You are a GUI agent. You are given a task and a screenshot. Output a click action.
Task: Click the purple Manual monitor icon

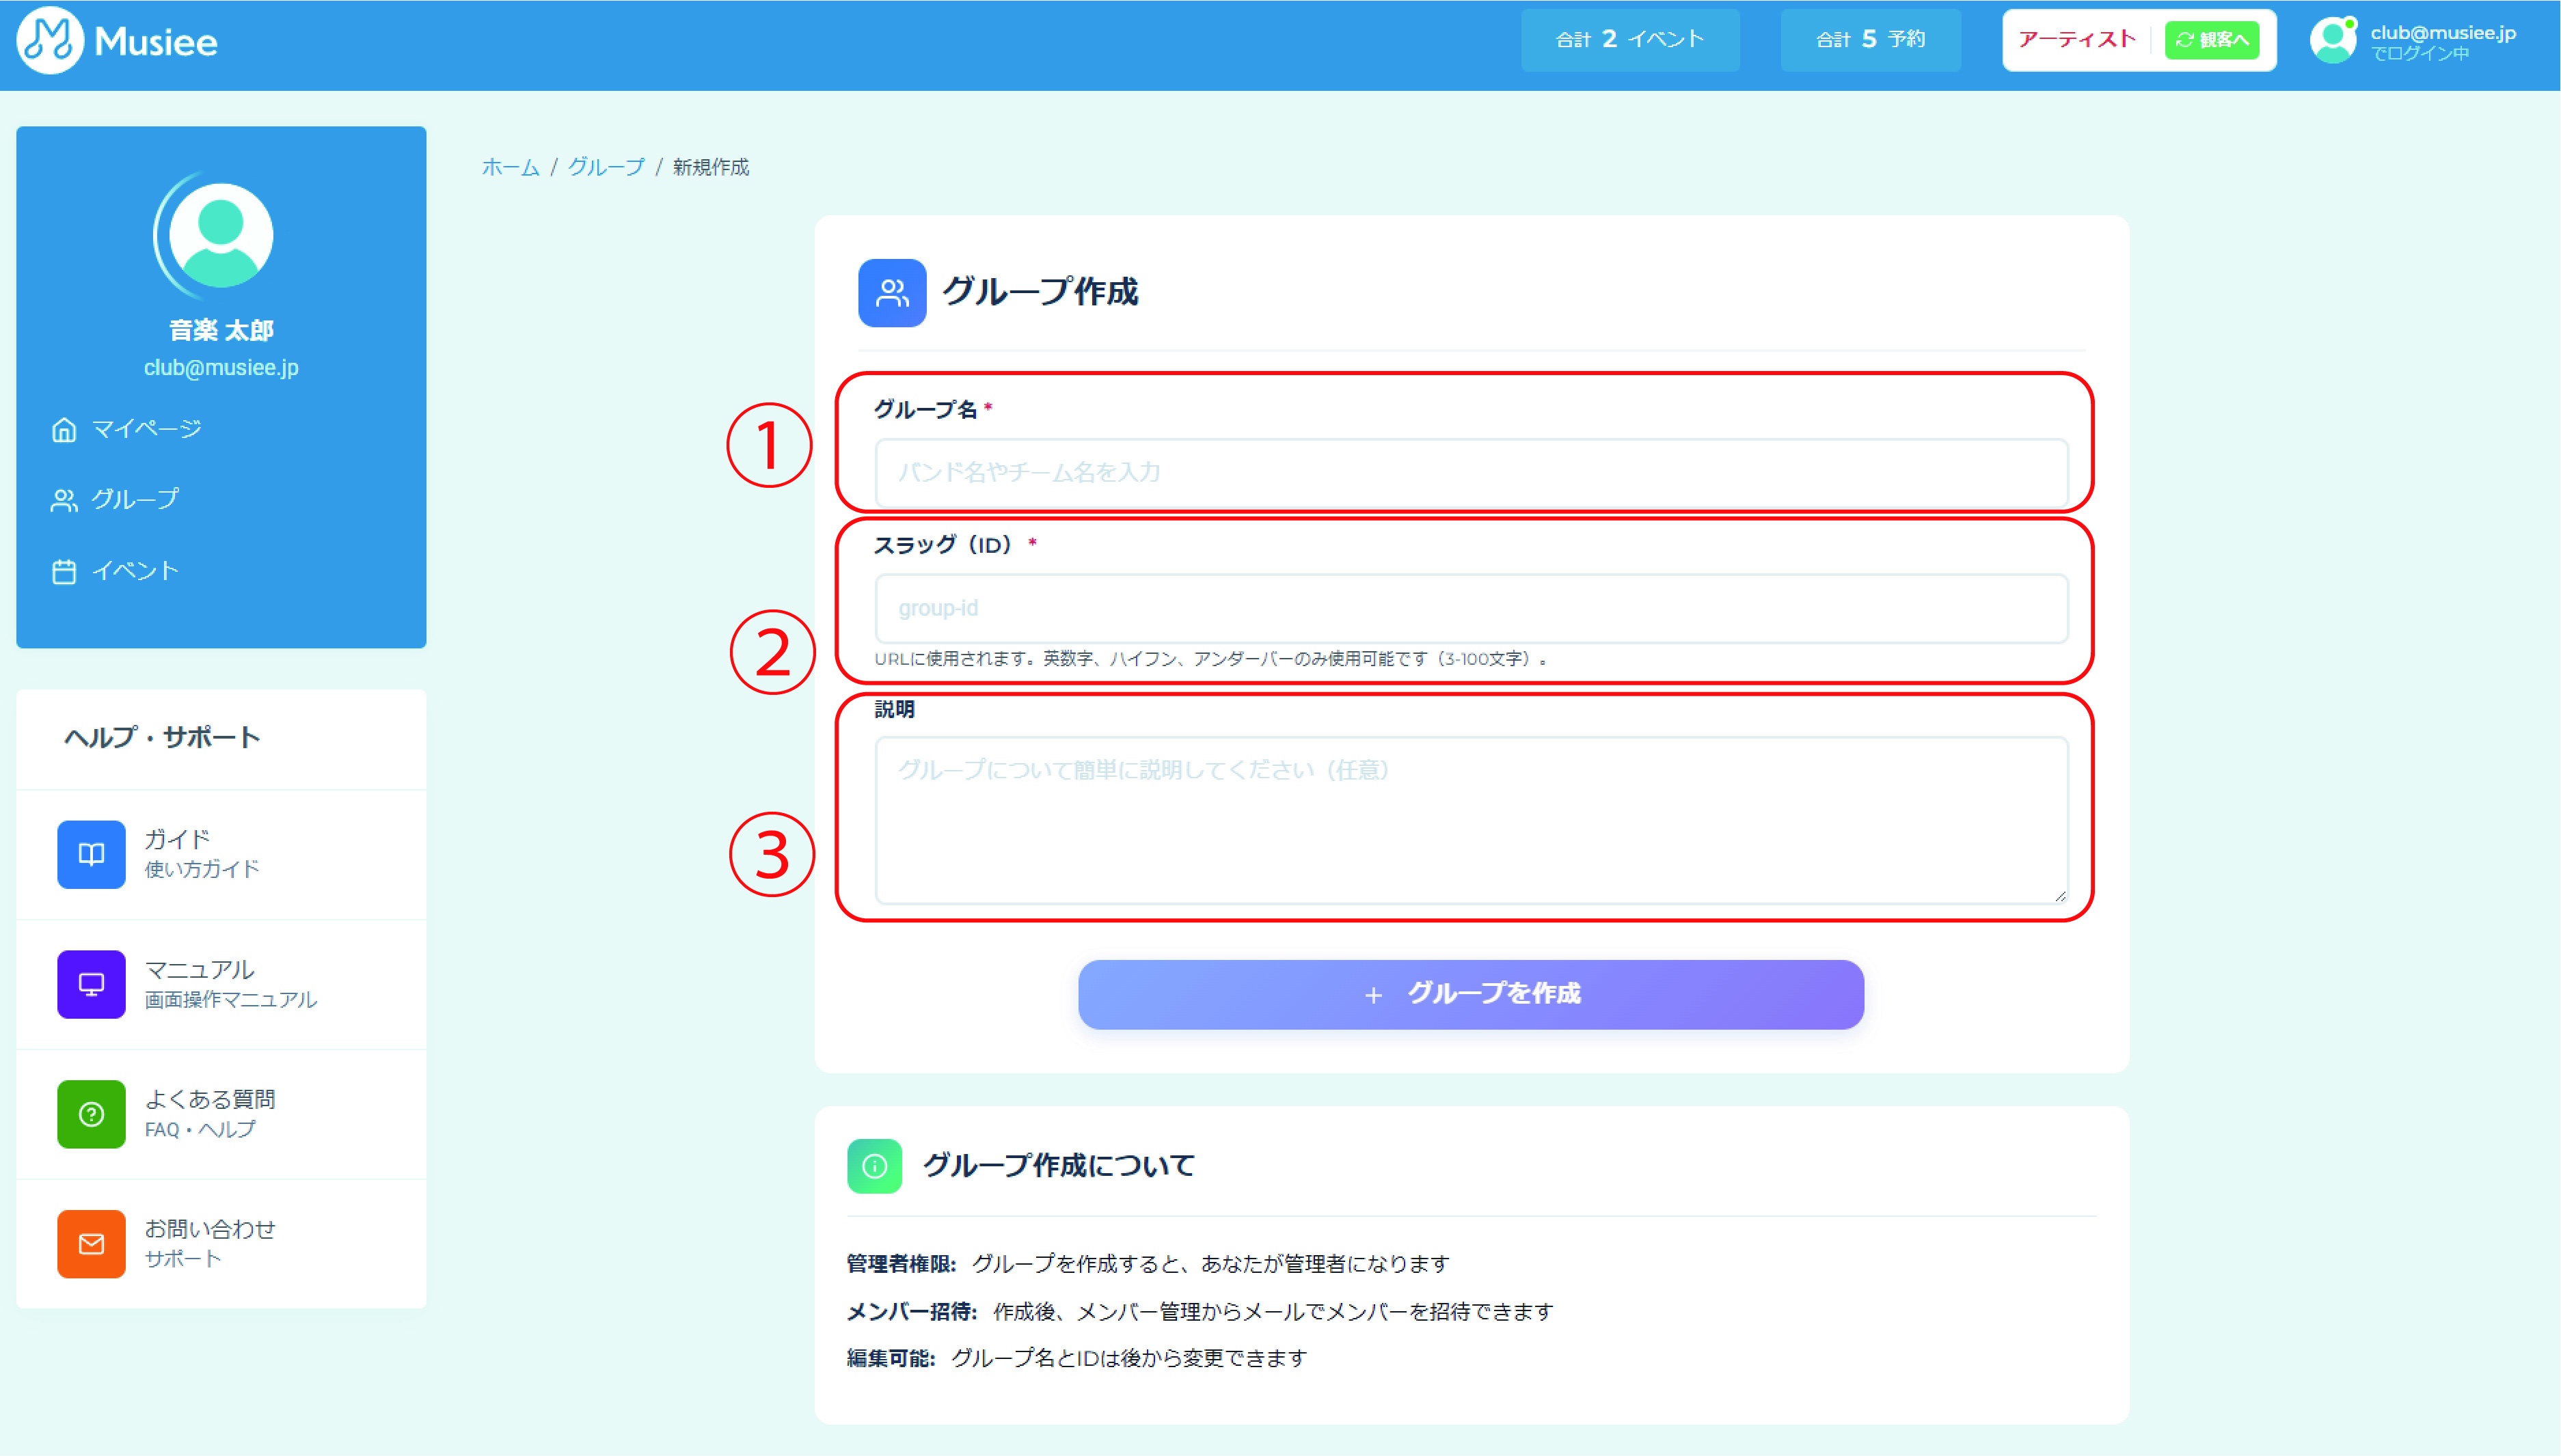click(x=91, y=984)
